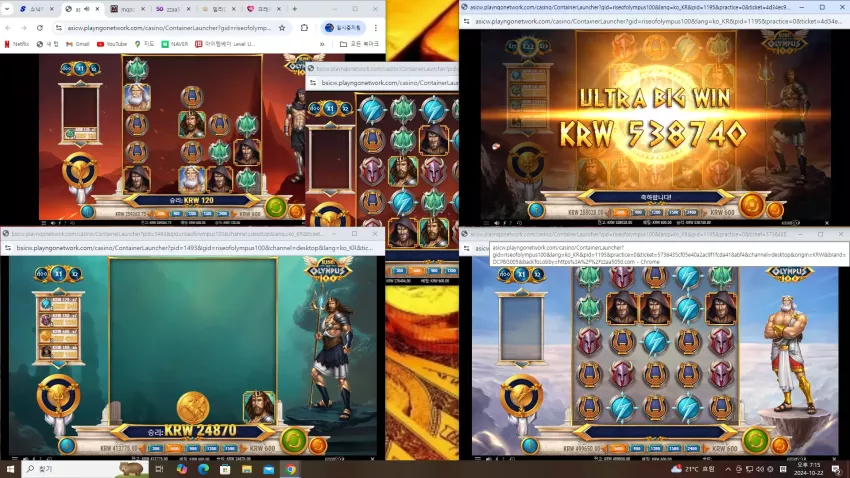Open autoplay in bottom-right Zeus game
This screenshot has height=478, width=850.
(780, 445)
